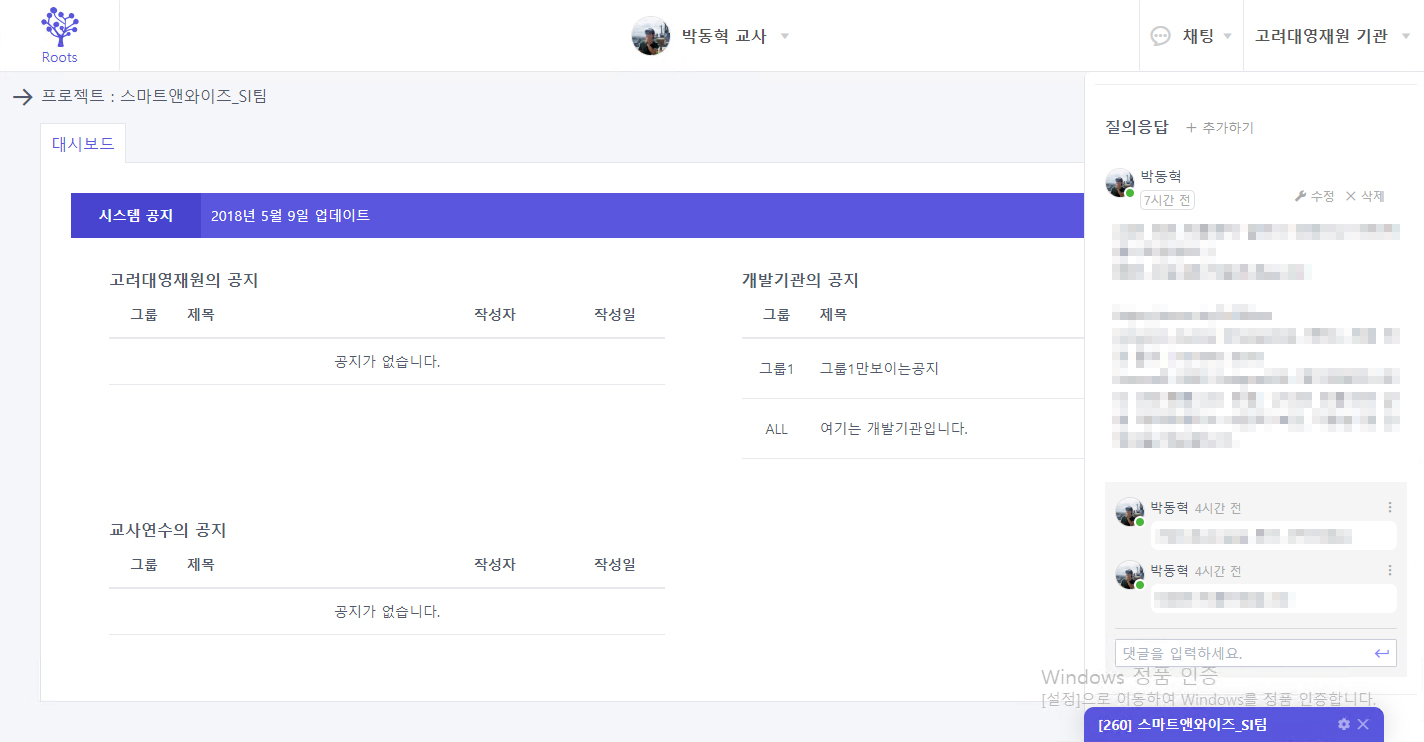Open the 여기는 개발기관입니다. notice
The width and height of the screenshot is (1424, 742).
(894, 429)
